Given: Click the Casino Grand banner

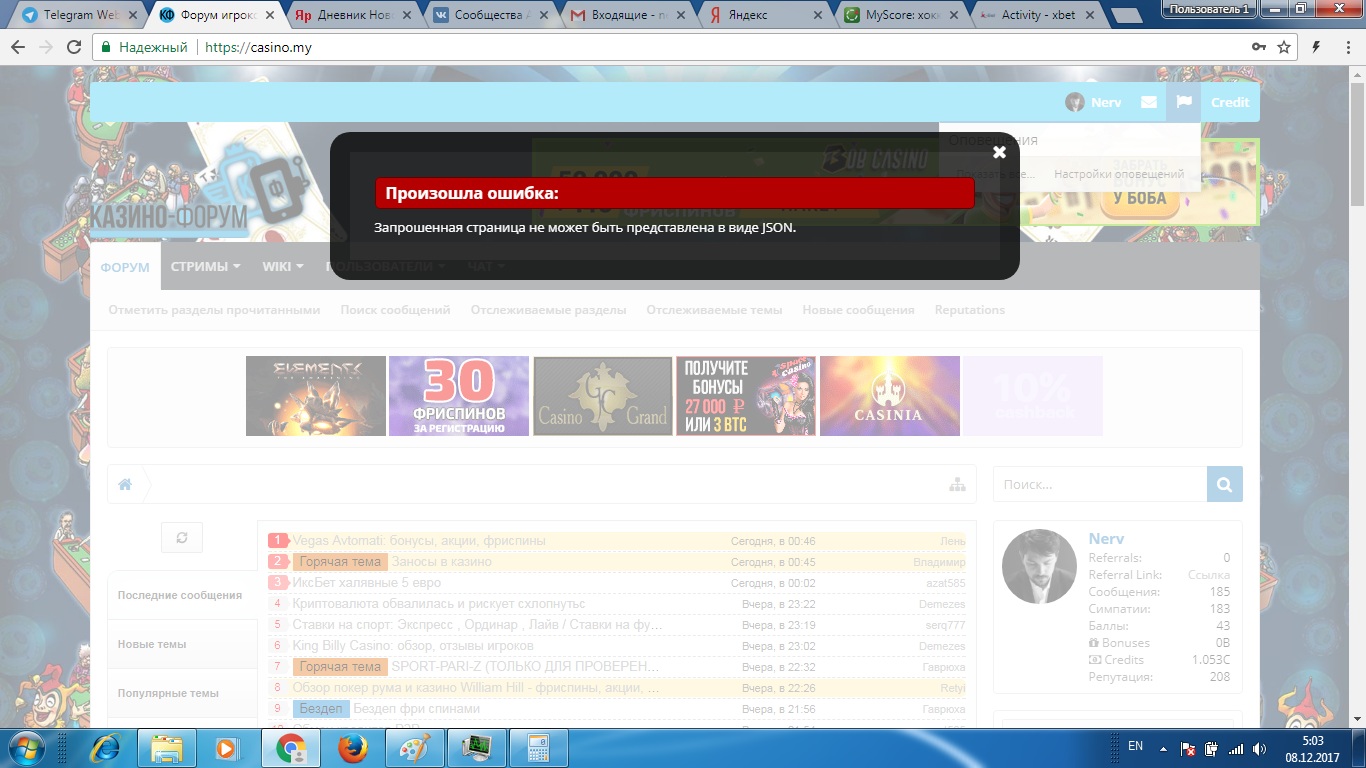Looking at the screenshot, I should 603,396.
